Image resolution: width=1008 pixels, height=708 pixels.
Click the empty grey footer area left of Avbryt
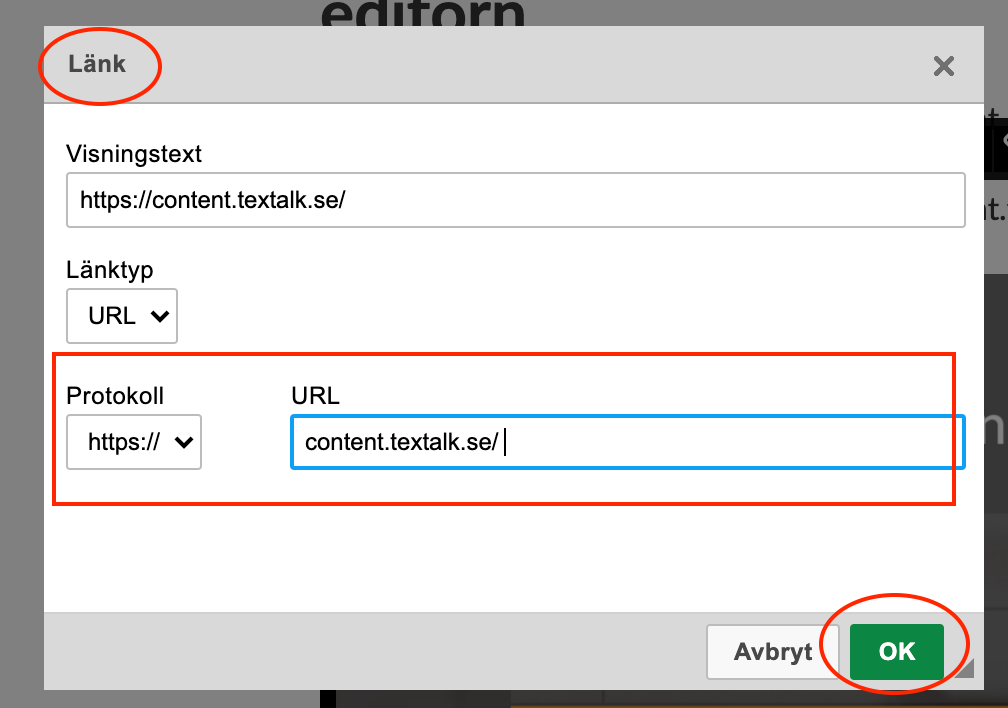(x=370, y=652)
